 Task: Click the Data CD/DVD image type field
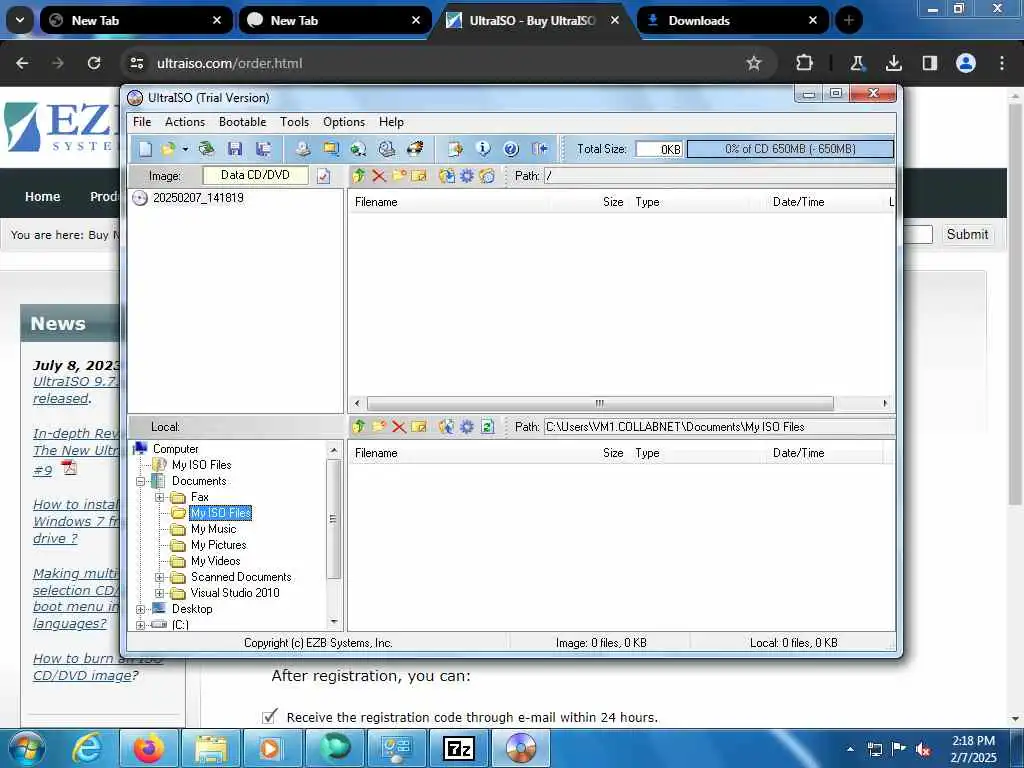click(x=255, y=175)
